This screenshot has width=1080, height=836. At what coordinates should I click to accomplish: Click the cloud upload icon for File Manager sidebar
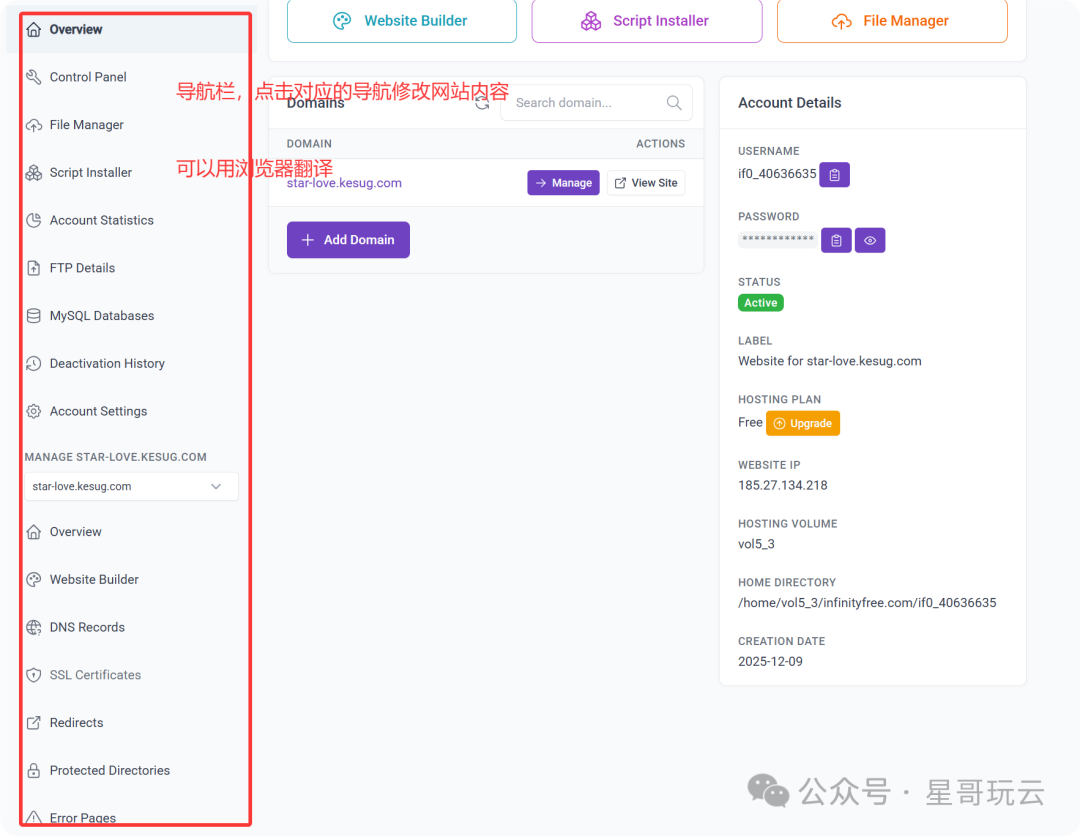click(x=34, y=125)
